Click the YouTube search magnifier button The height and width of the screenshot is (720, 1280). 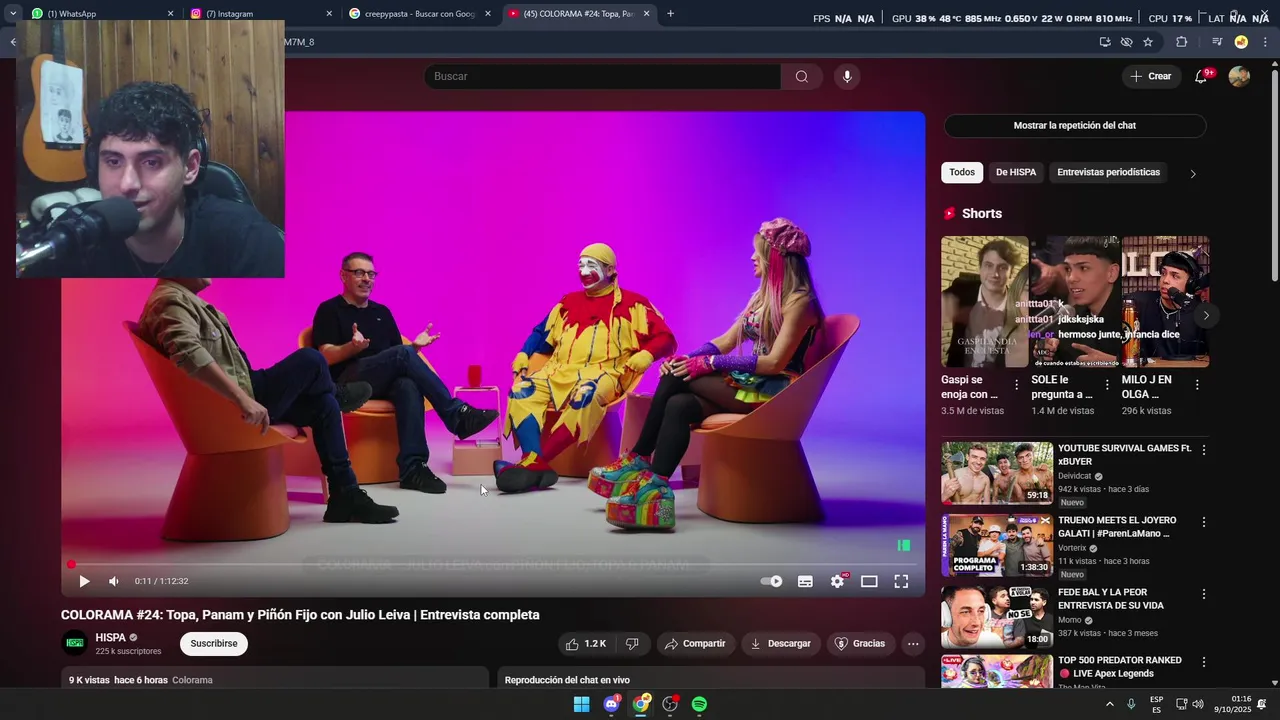(x=801, y=77)
